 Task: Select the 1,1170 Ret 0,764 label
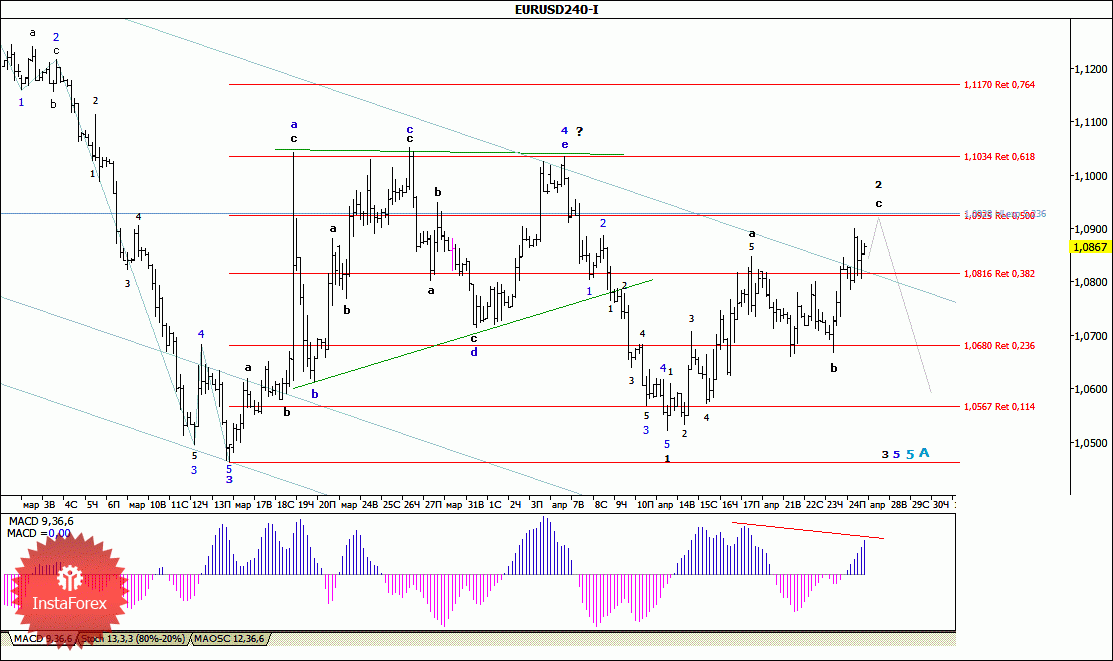pos(999,84)
